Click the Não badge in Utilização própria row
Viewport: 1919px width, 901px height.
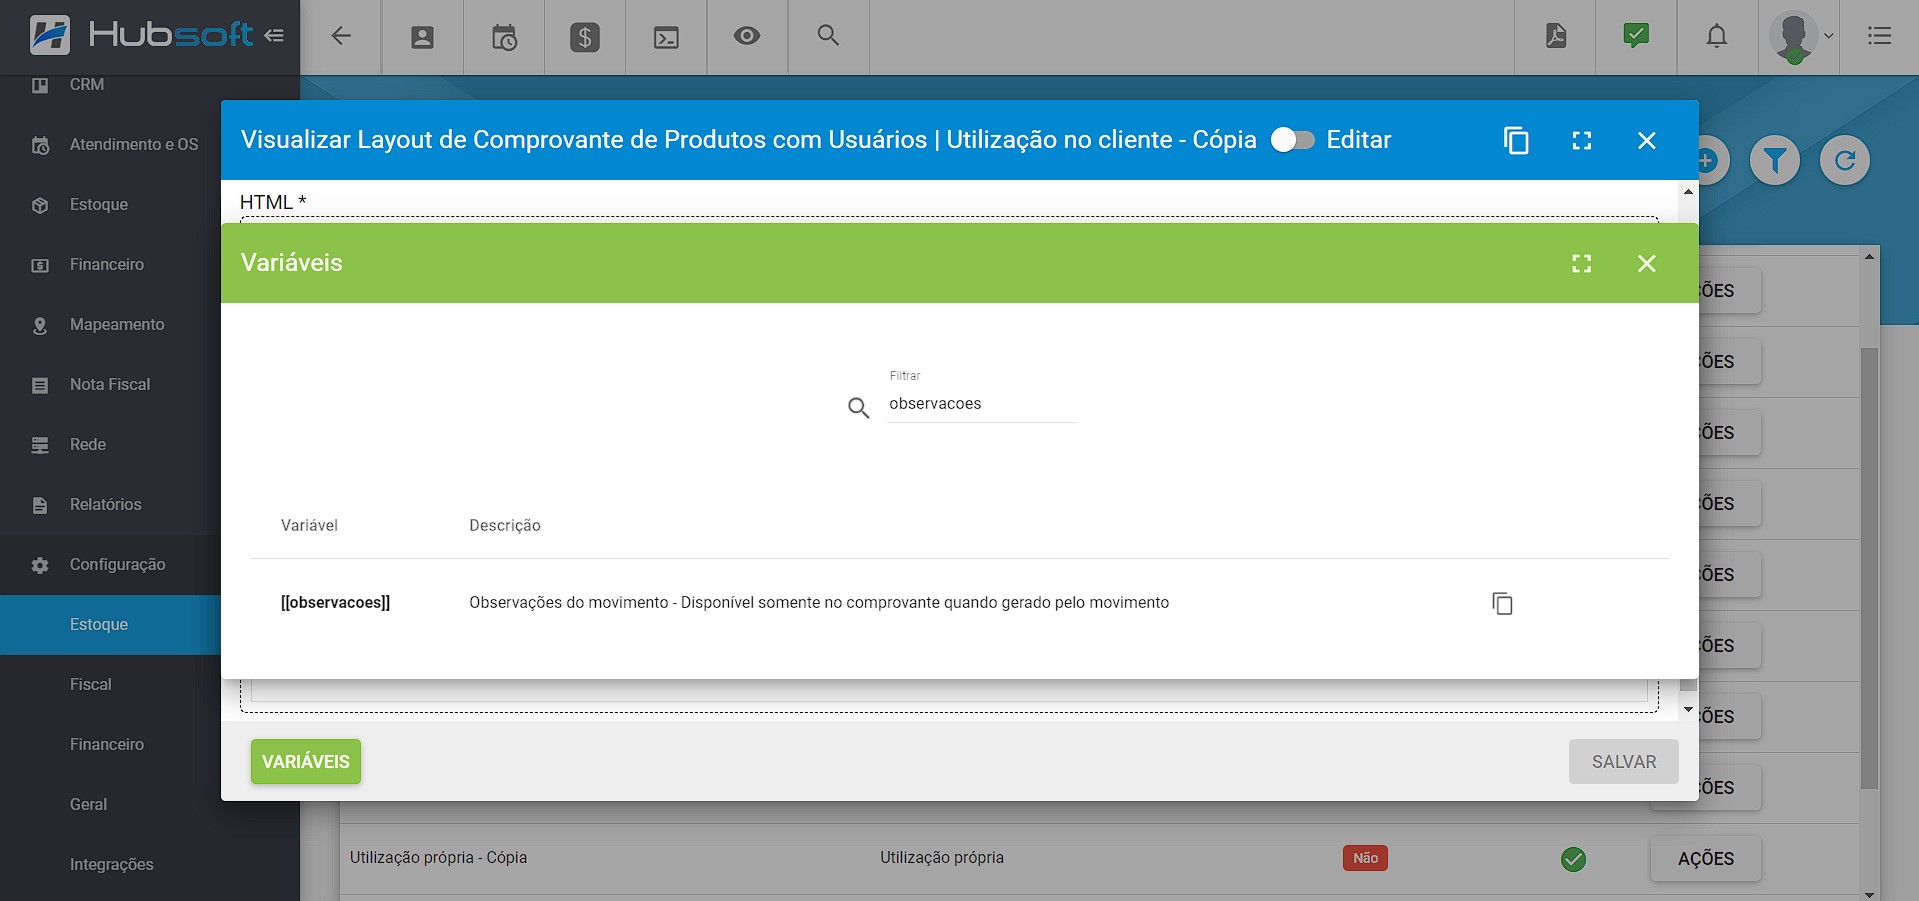click(x=1365, y=858)
